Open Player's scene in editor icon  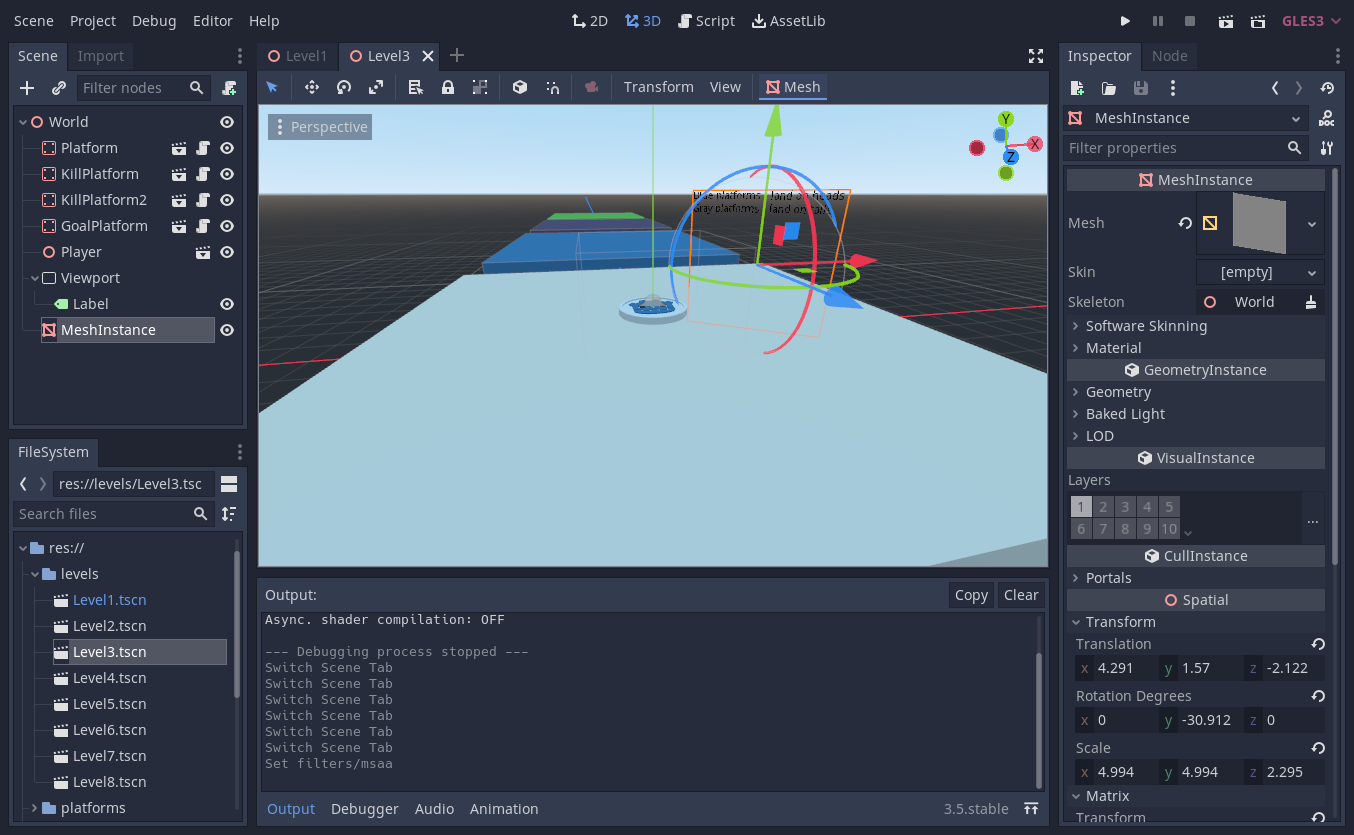(x=203, y=252)
